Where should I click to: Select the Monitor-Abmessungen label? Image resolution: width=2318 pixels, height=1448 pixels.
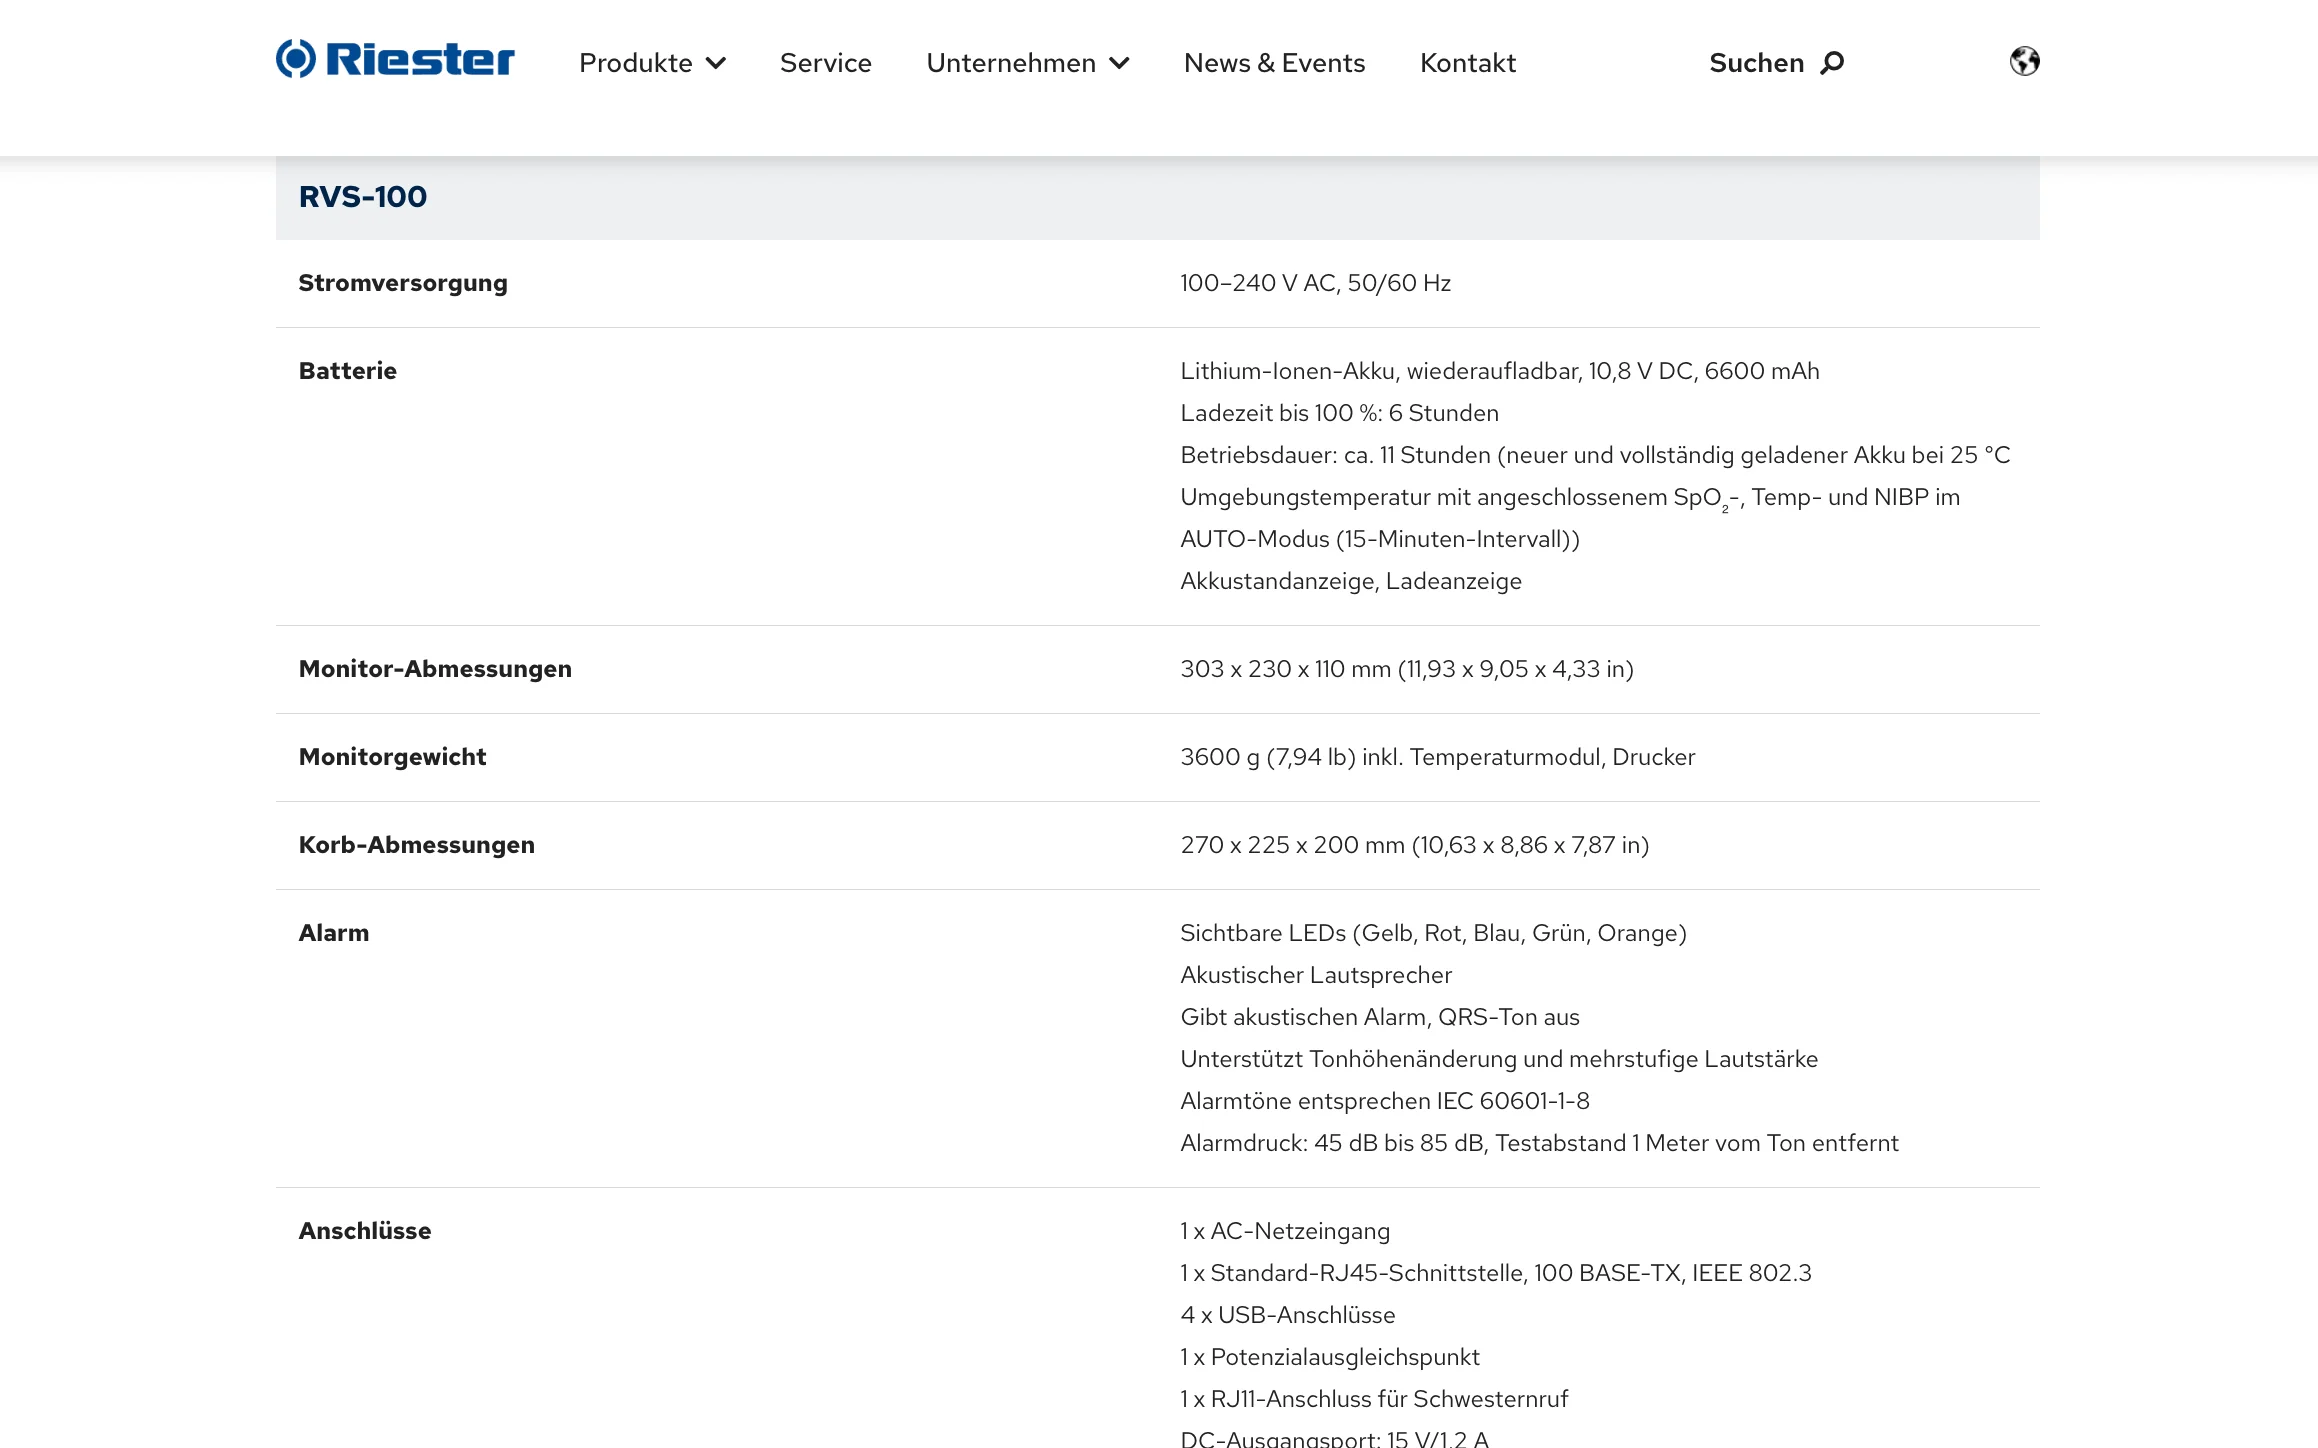tap(435, 669)
